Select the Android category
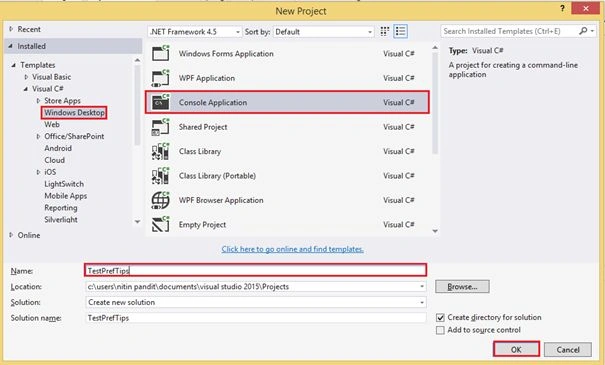 click(58, 148)
